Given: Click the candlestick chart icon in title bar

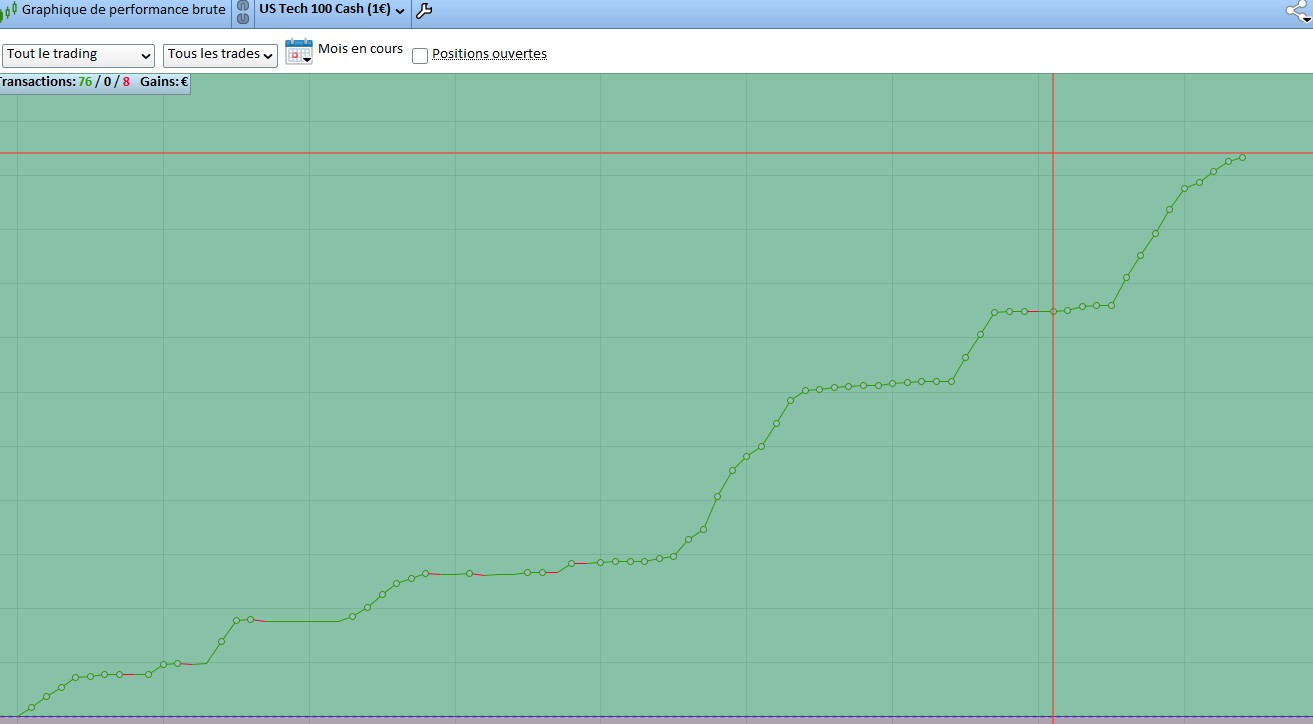Looking at the screenshot, I should click(9, 11).
